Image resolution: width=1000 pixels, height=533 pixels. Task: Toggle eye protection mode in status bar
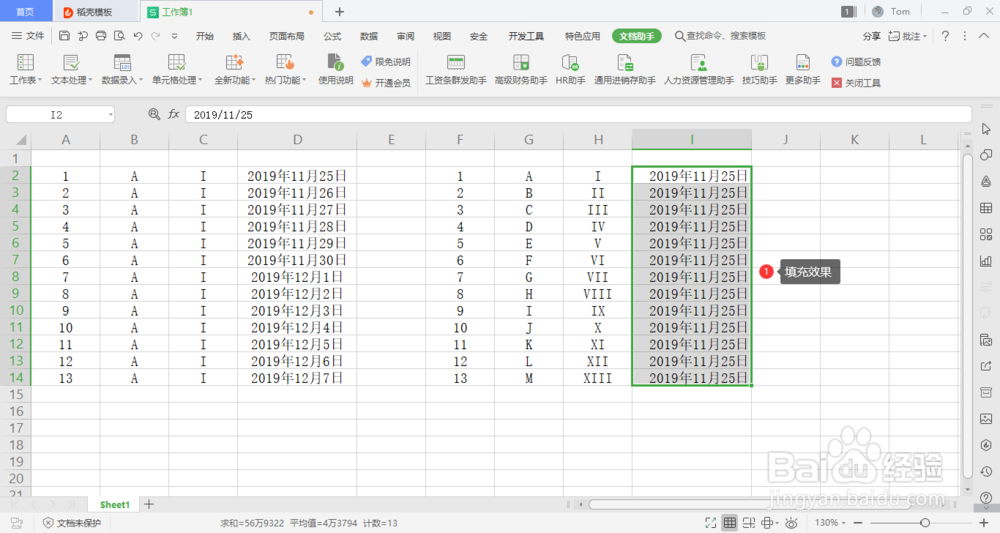(791, 523)
